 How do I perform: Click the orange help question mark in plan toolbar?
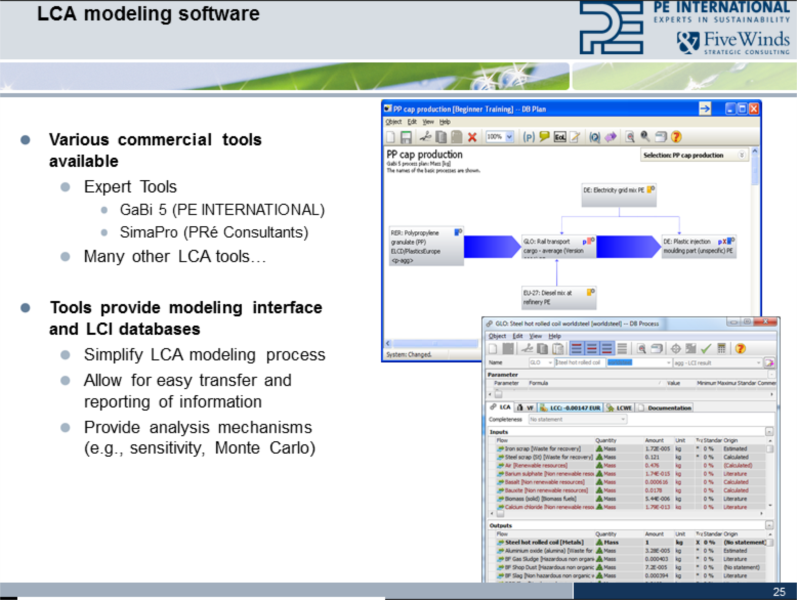pyautogui.click(x=675, y=136)
